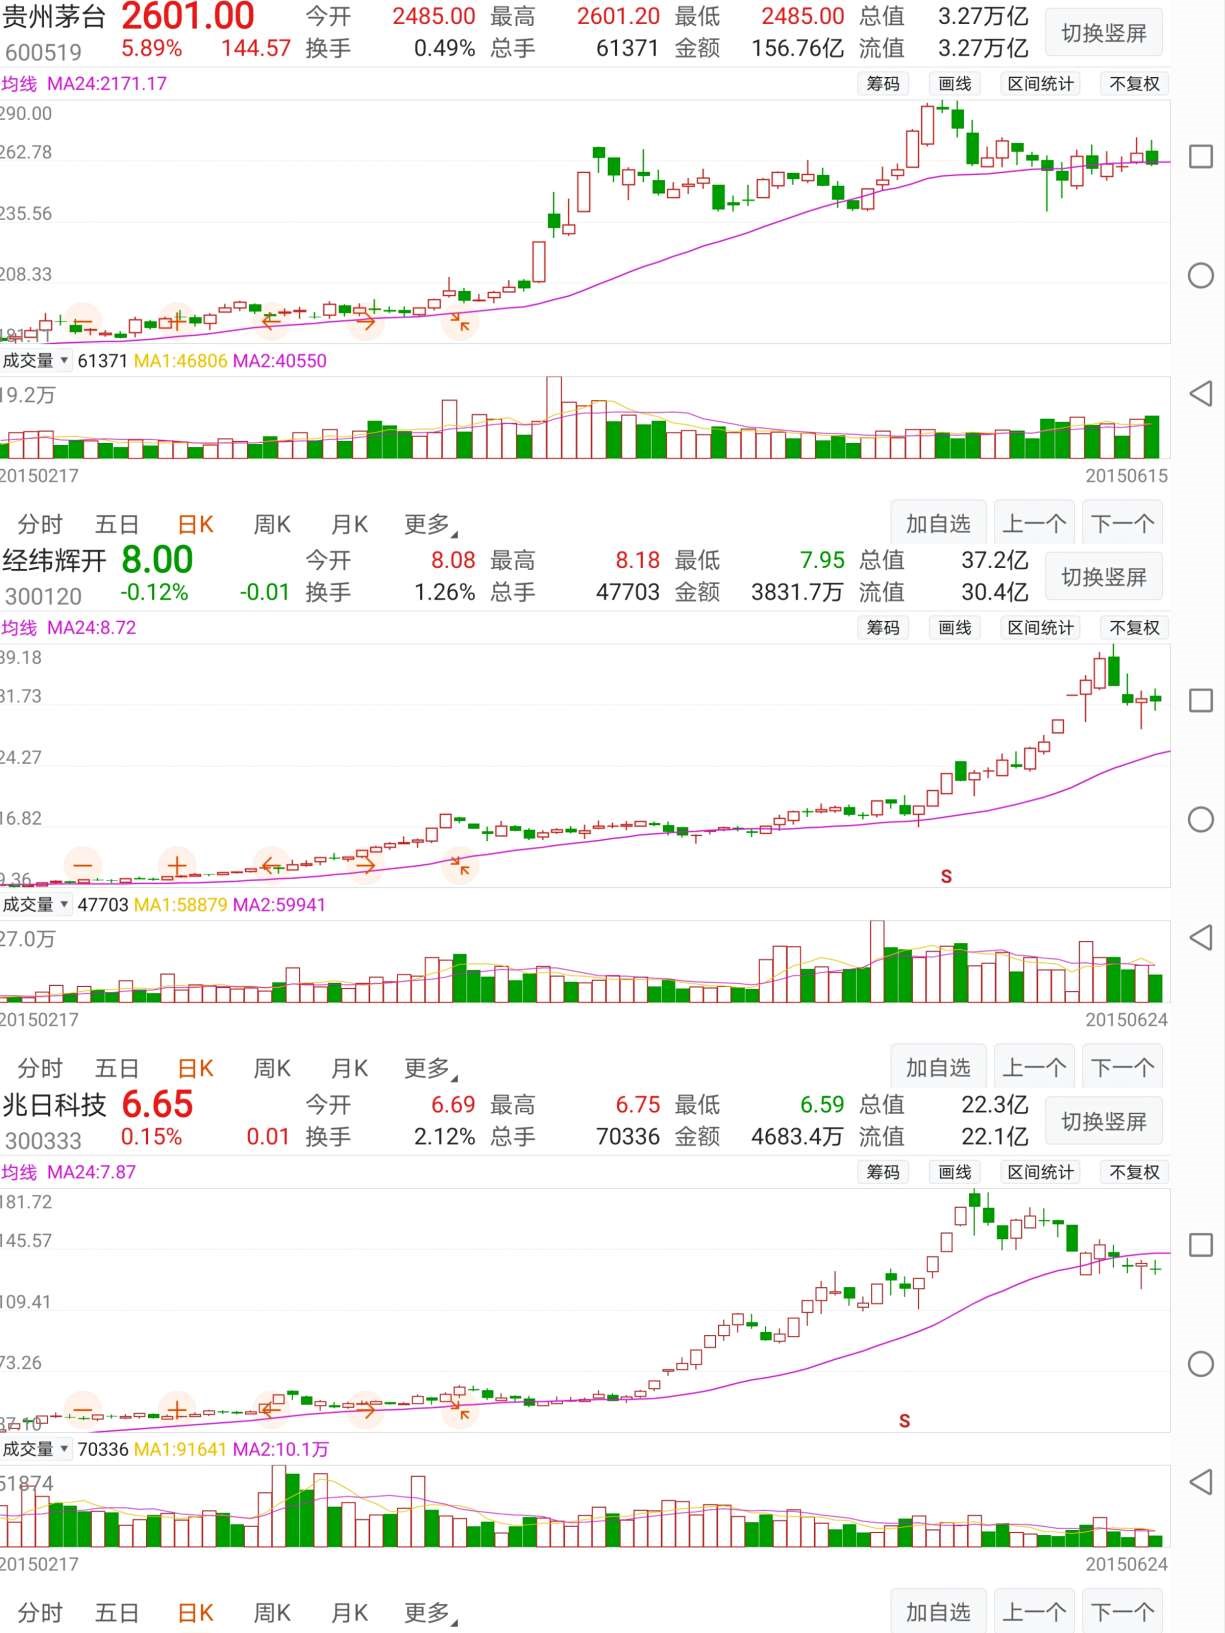The image size is (1225, 1633).
Task: Zoom out the 兆日科技 K-line chart with minus icon
Action: (x=83, y=1410)
